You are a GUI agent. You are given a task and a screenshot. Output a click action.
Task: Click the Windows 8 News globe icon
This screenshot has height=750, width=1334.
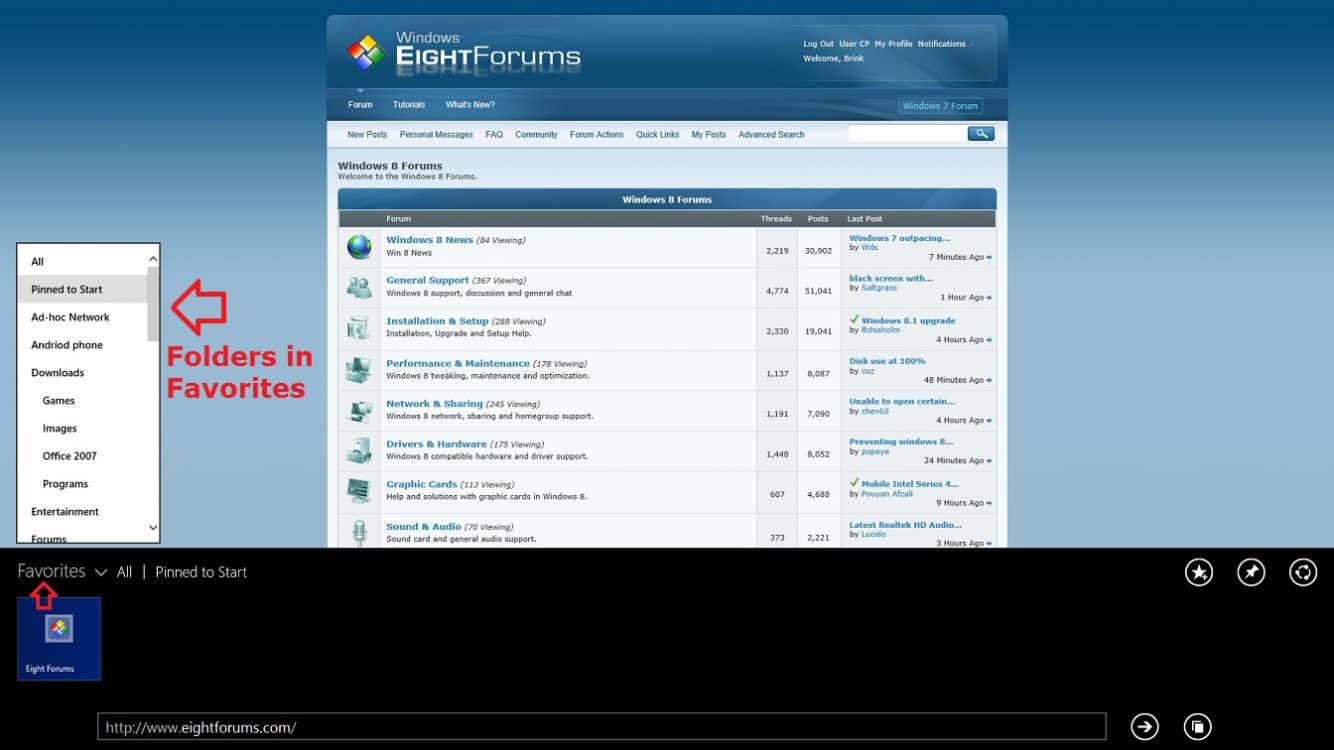point(359,246)
